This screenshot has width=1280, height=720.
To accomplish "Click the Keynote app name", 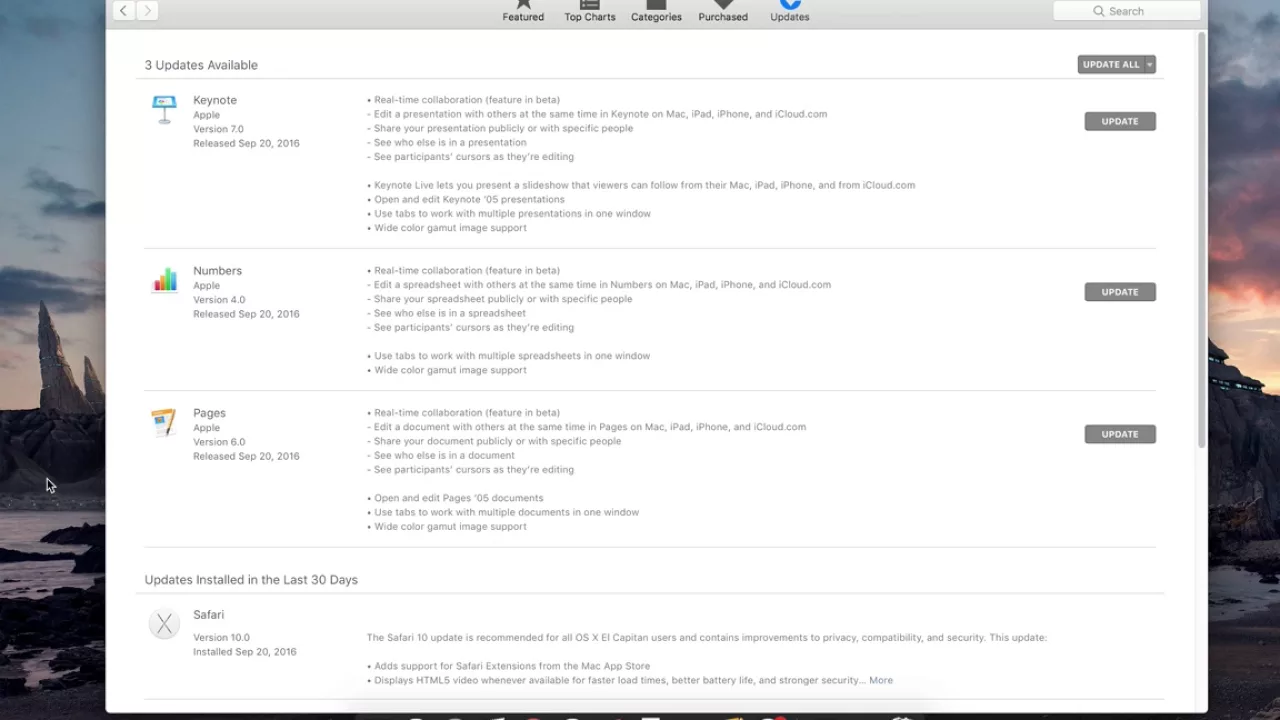I will (x=215, y=100).
